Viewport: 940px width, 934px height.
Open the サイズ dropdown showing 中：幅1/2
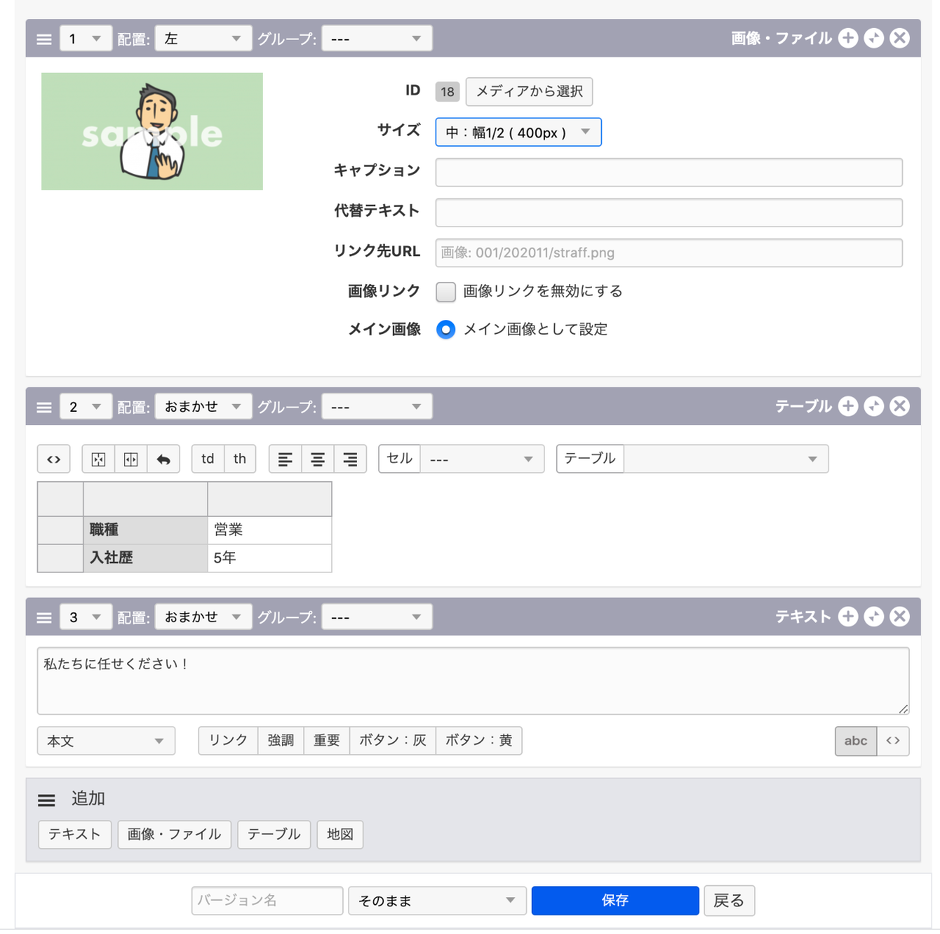(518, 131)
